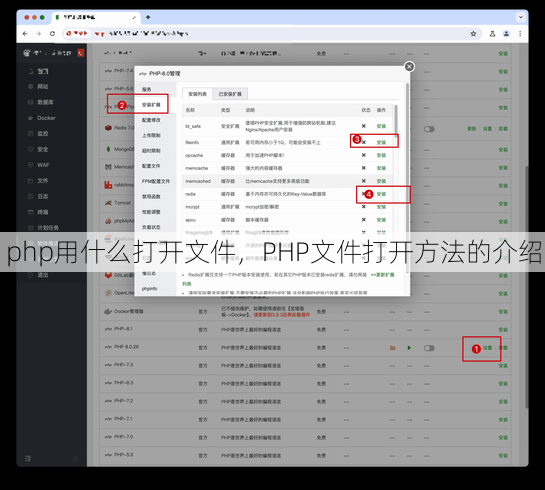Install the mcrypt extension
This screenshot has height=490, width=545.
381,207
